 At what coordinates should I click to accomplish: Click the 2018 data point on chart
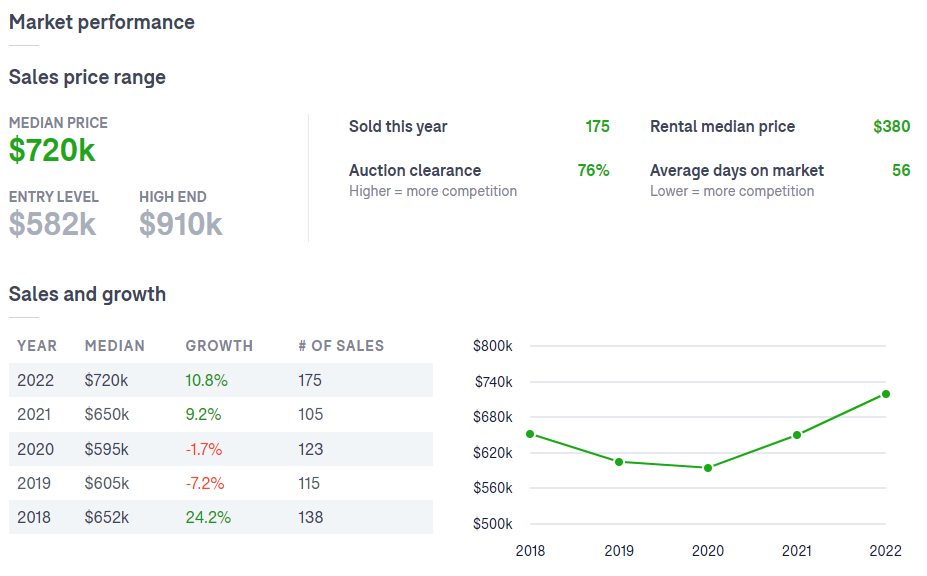coord(530,434)
